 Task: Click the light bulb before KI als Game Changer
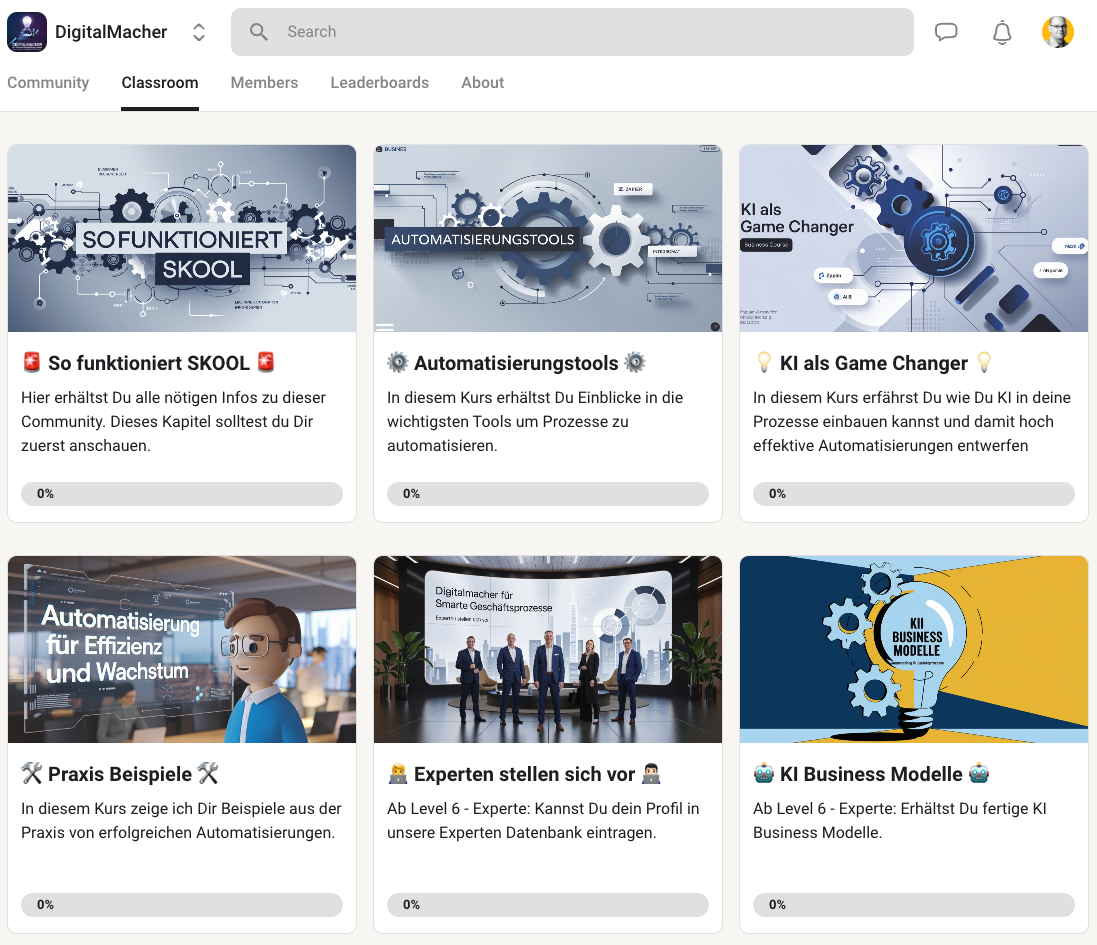[x=764, y=362]
